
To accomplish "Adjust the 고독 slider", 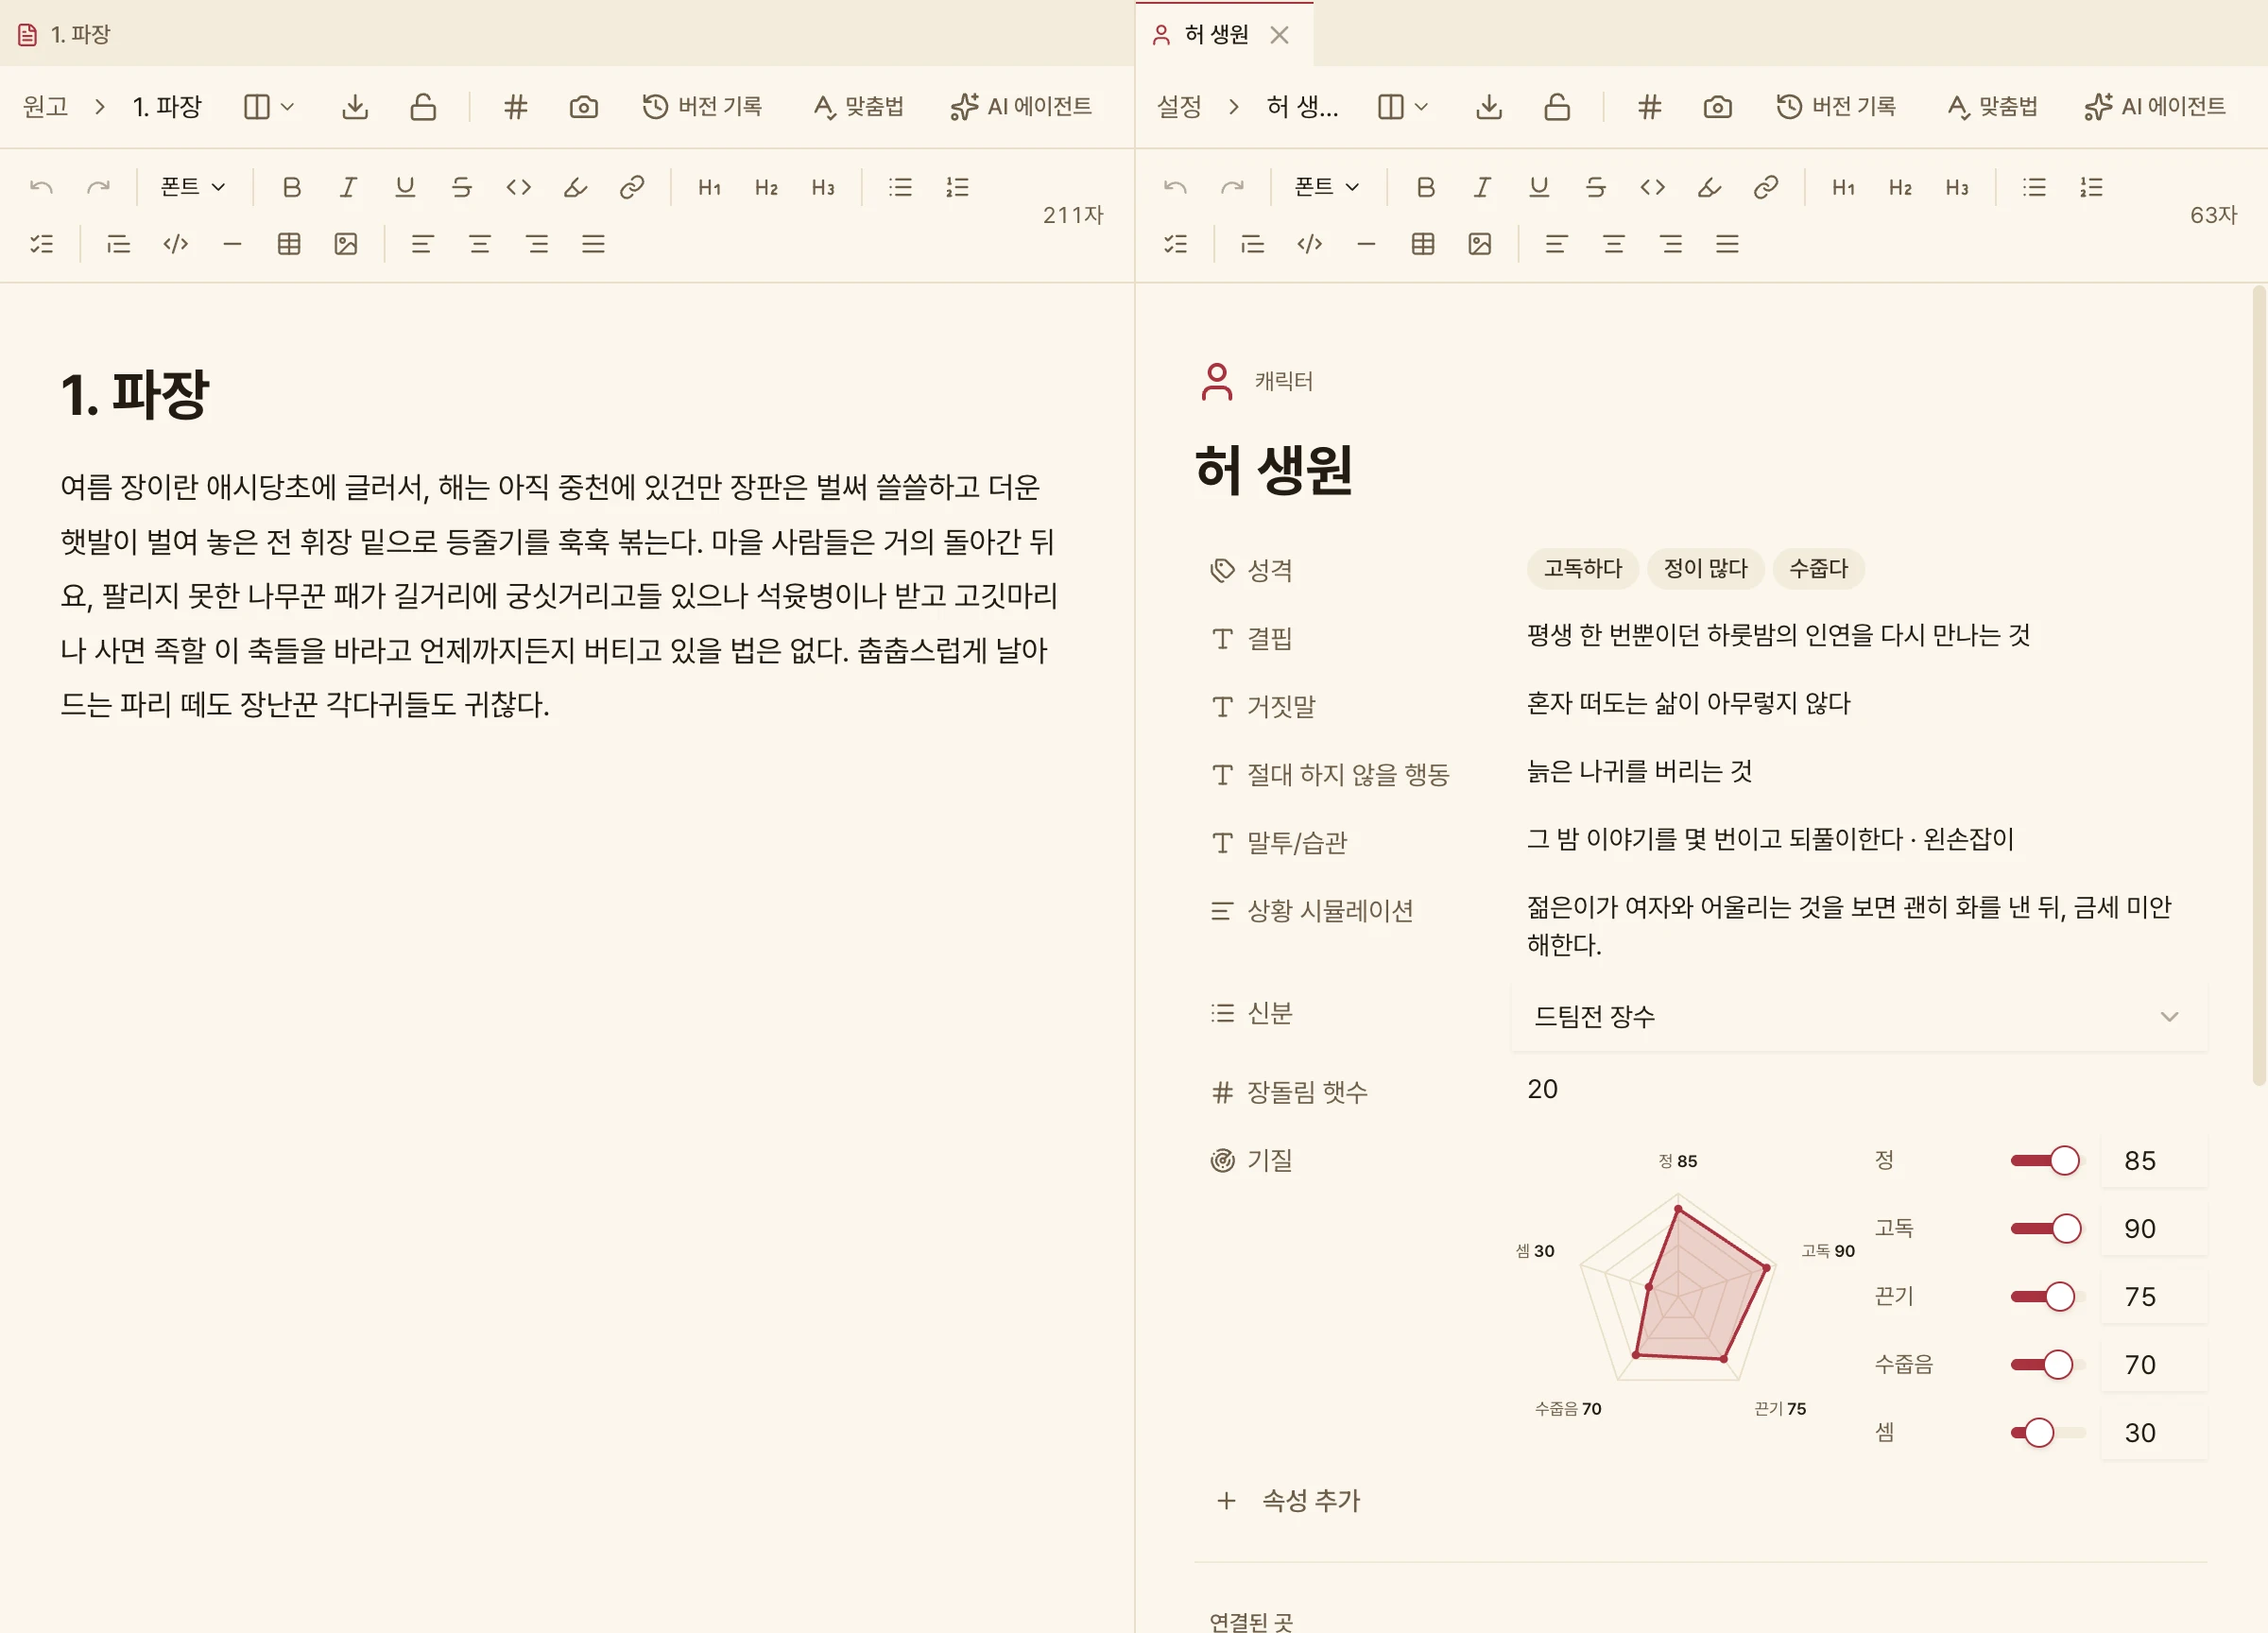I will pos(2047,1228).
